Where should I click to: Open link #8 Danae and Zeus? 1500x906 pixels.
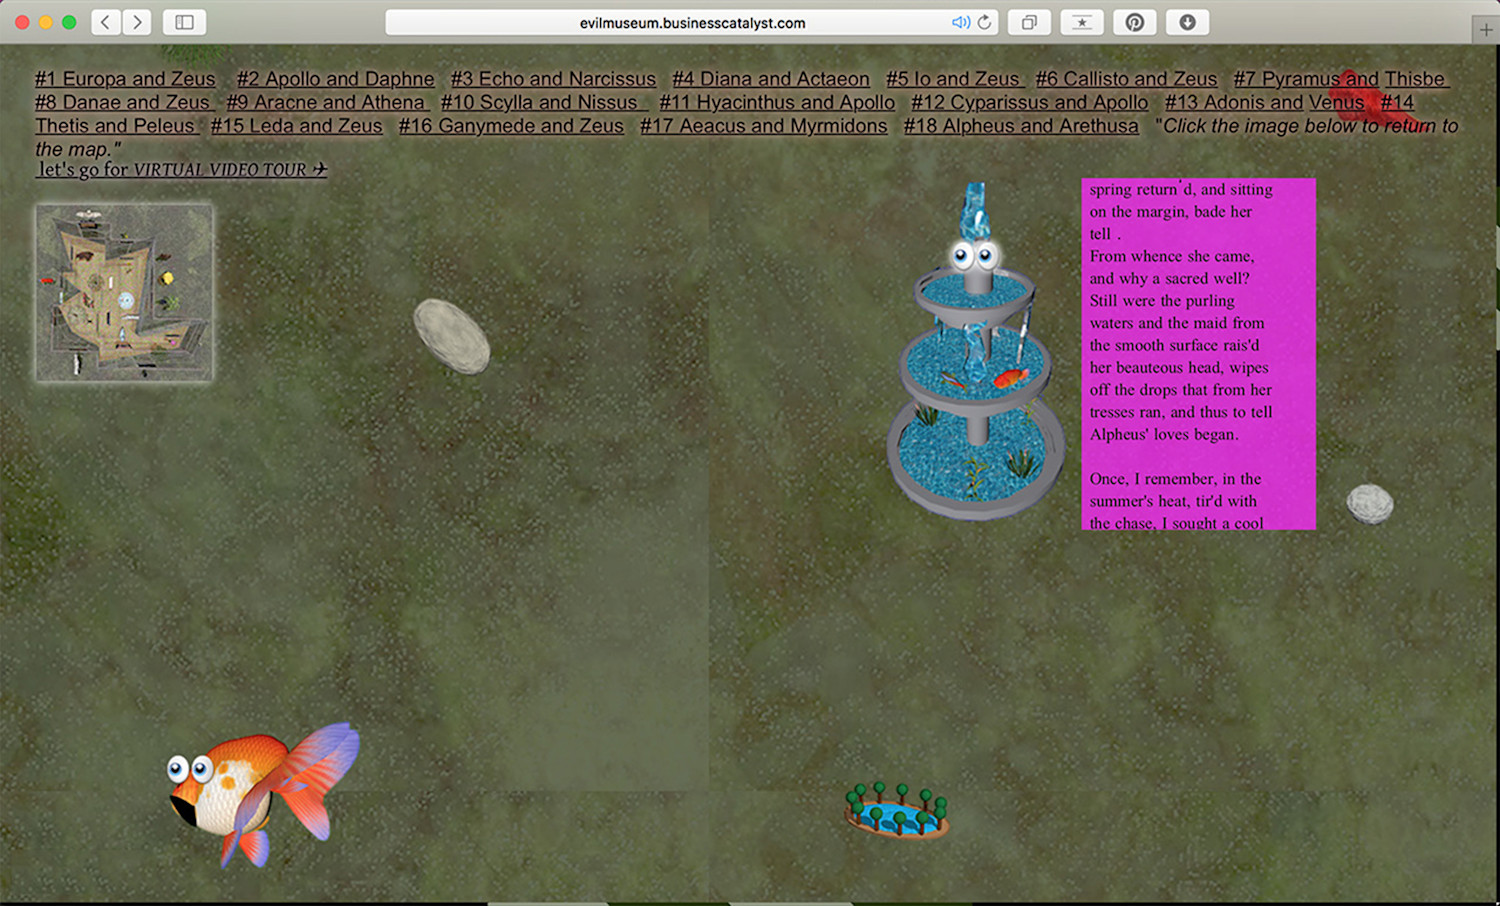tap(123, 102)
